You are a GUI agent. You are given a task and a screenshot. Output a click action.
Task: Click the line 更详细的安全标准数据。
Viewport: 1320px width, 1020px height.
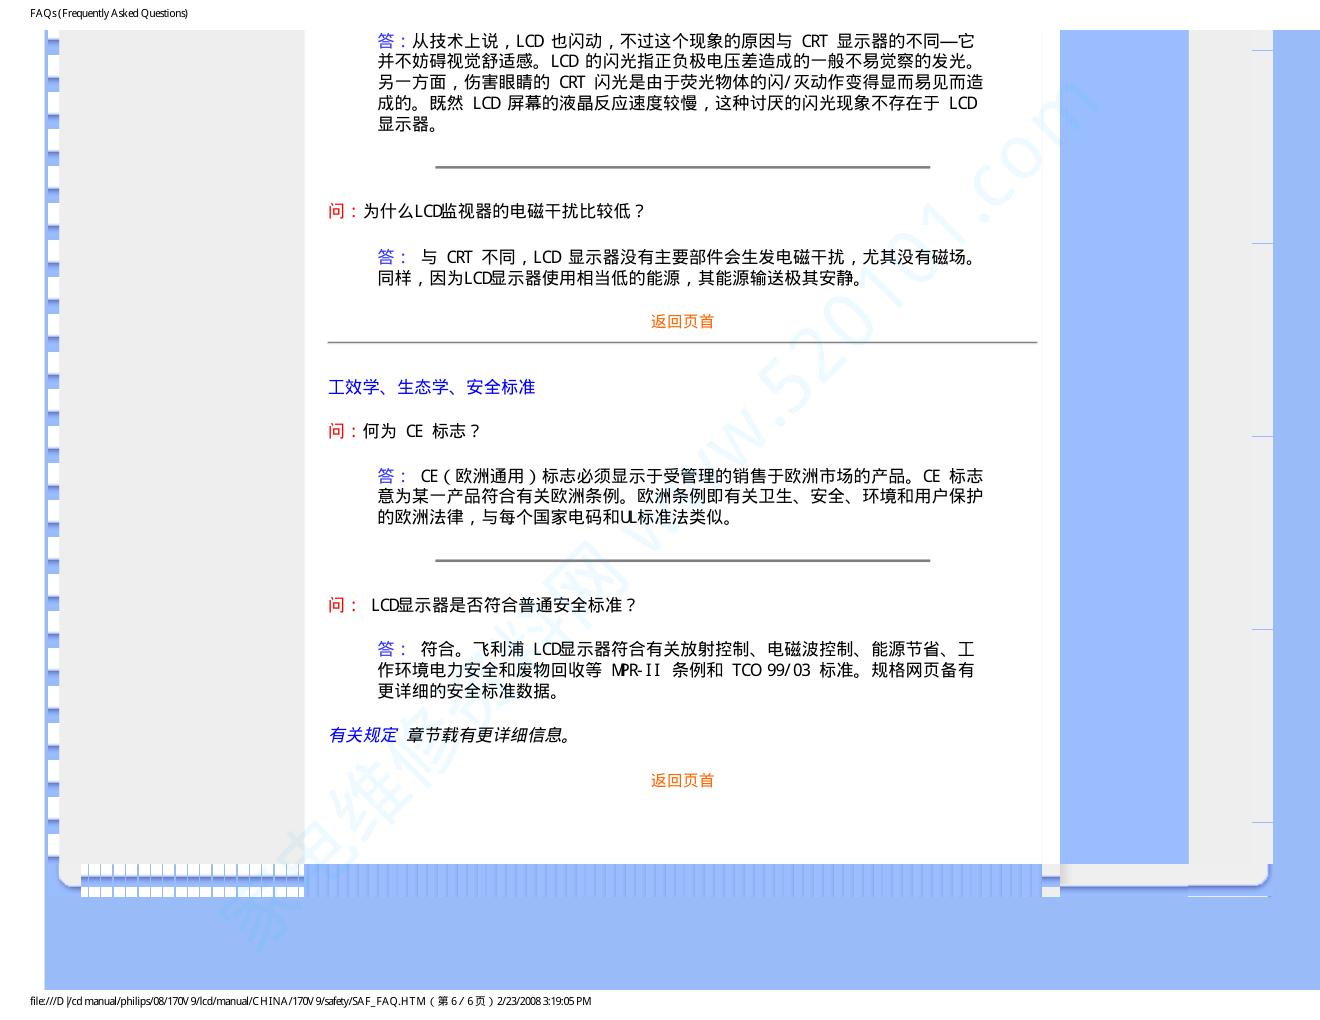tap(471, 691)
